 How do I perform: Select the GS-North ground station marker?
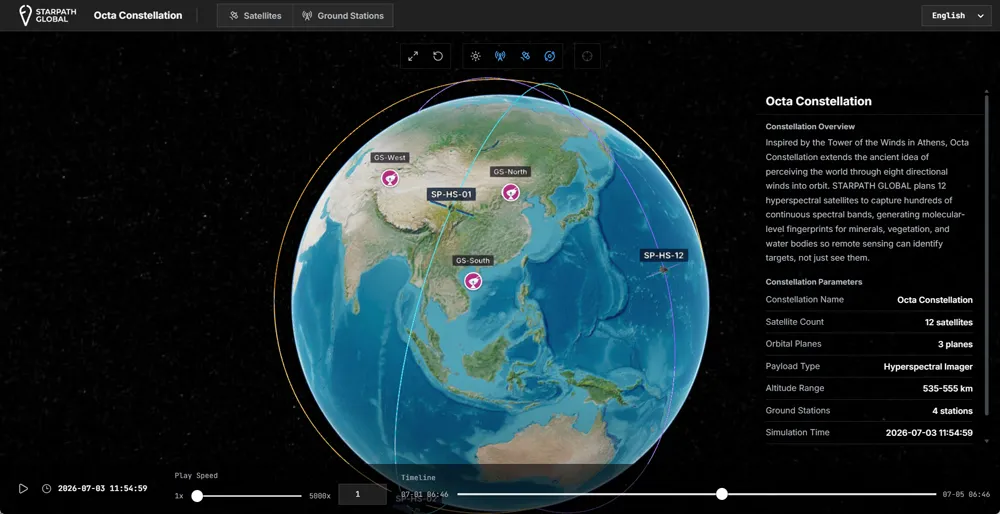(510, 192)
